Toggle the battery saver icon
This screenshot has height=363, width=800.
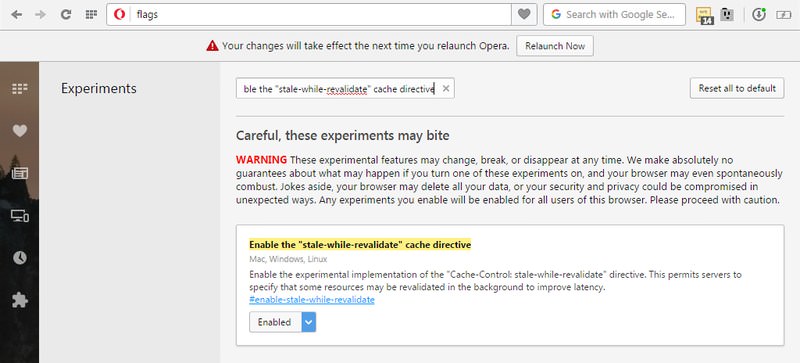(x=783, y=15)
